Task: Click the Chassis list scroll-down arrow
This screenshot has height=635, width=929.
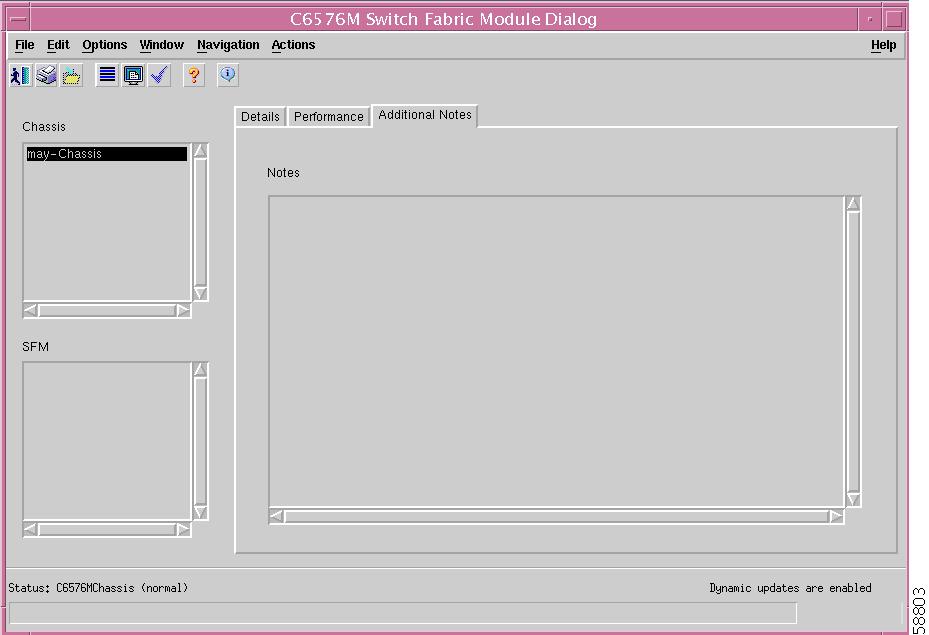Action: point(200,293)
